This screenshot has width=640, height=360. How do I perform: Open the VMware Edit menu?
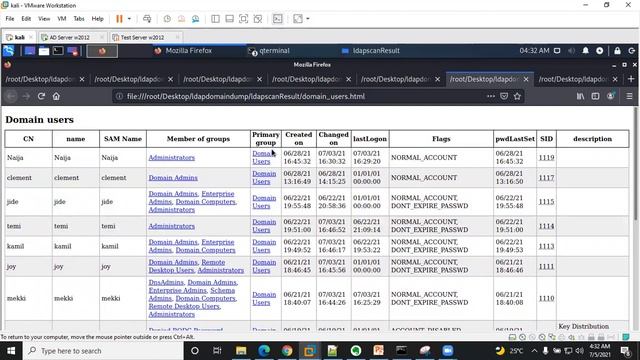pyautogui.click(x=26, y=19)
